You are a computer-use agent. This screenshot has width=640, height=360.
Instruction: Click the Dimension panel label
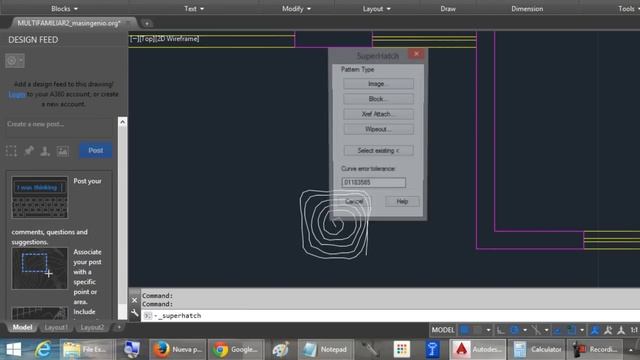(x=527, y=9)
